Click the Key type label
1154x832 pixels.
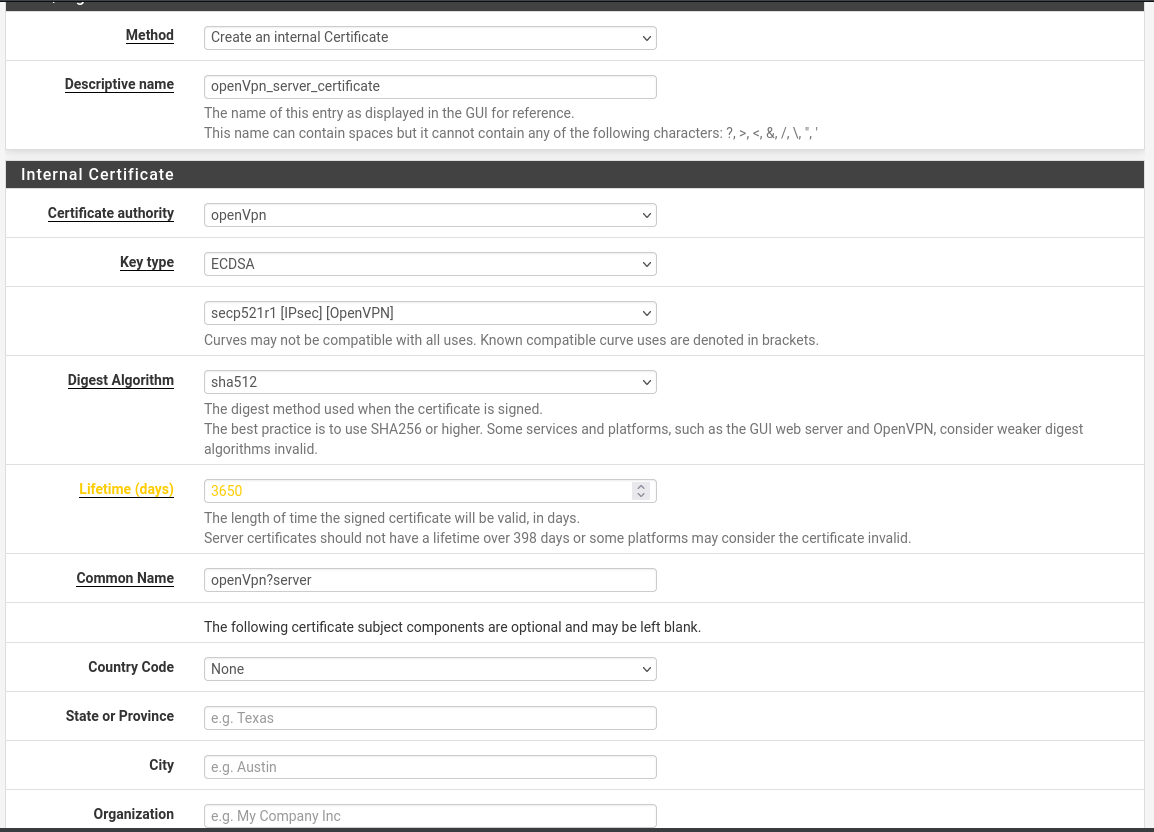pos(147,262)
